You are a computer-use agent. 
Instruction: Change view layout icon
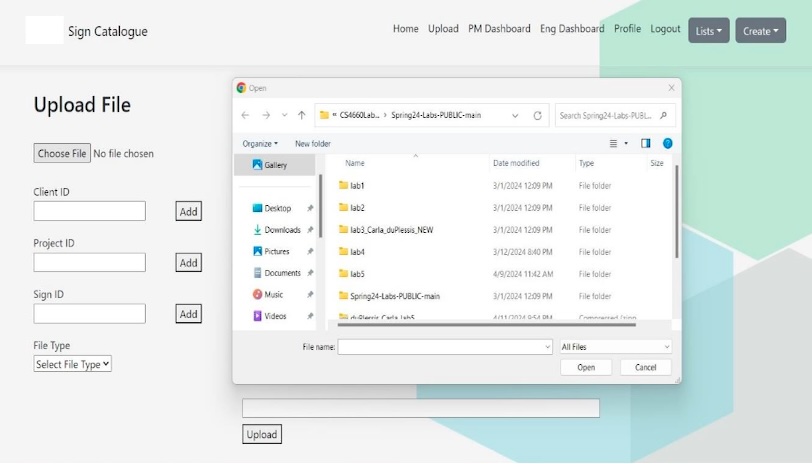click(613, 143)
